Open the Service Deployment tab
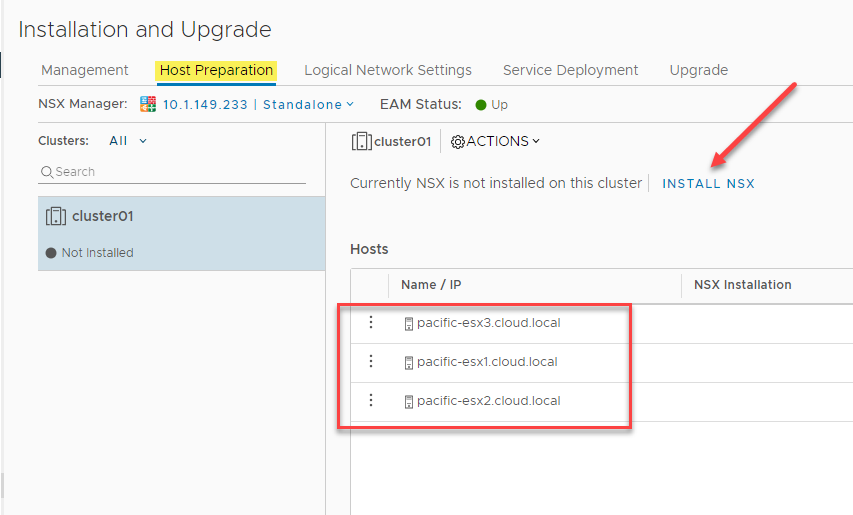 [x=570, y=70]
